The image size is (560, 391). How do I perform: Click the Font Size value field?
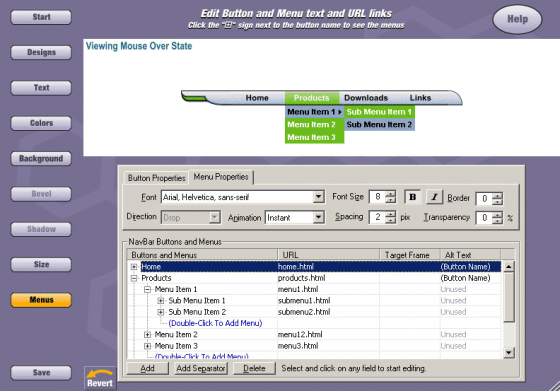point(378,197)
